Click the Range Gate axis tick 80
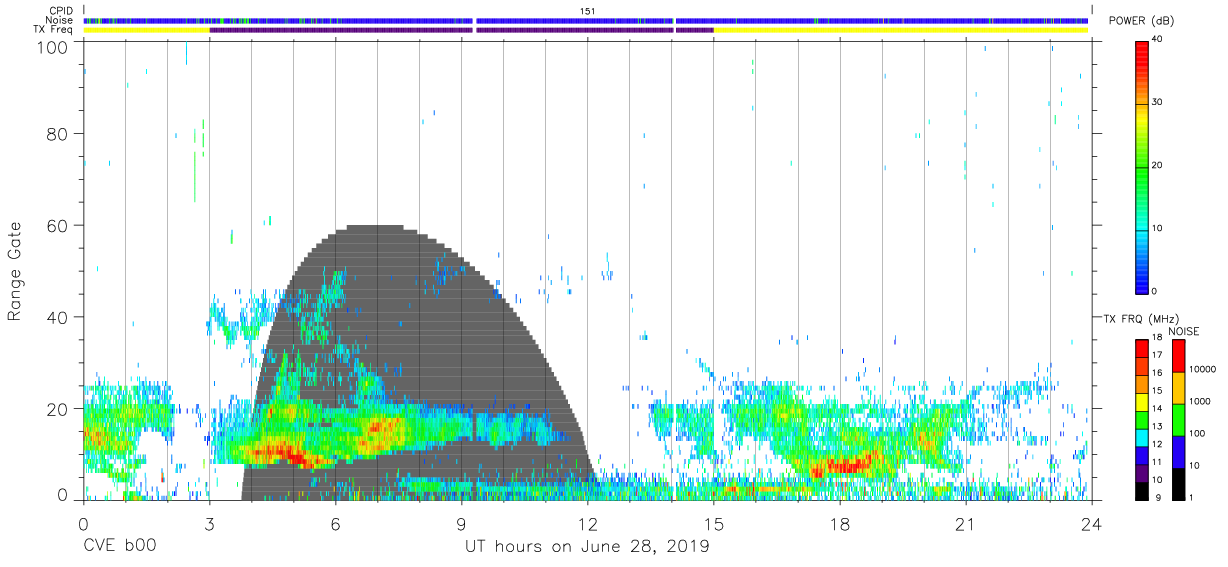 click(56, 134)
